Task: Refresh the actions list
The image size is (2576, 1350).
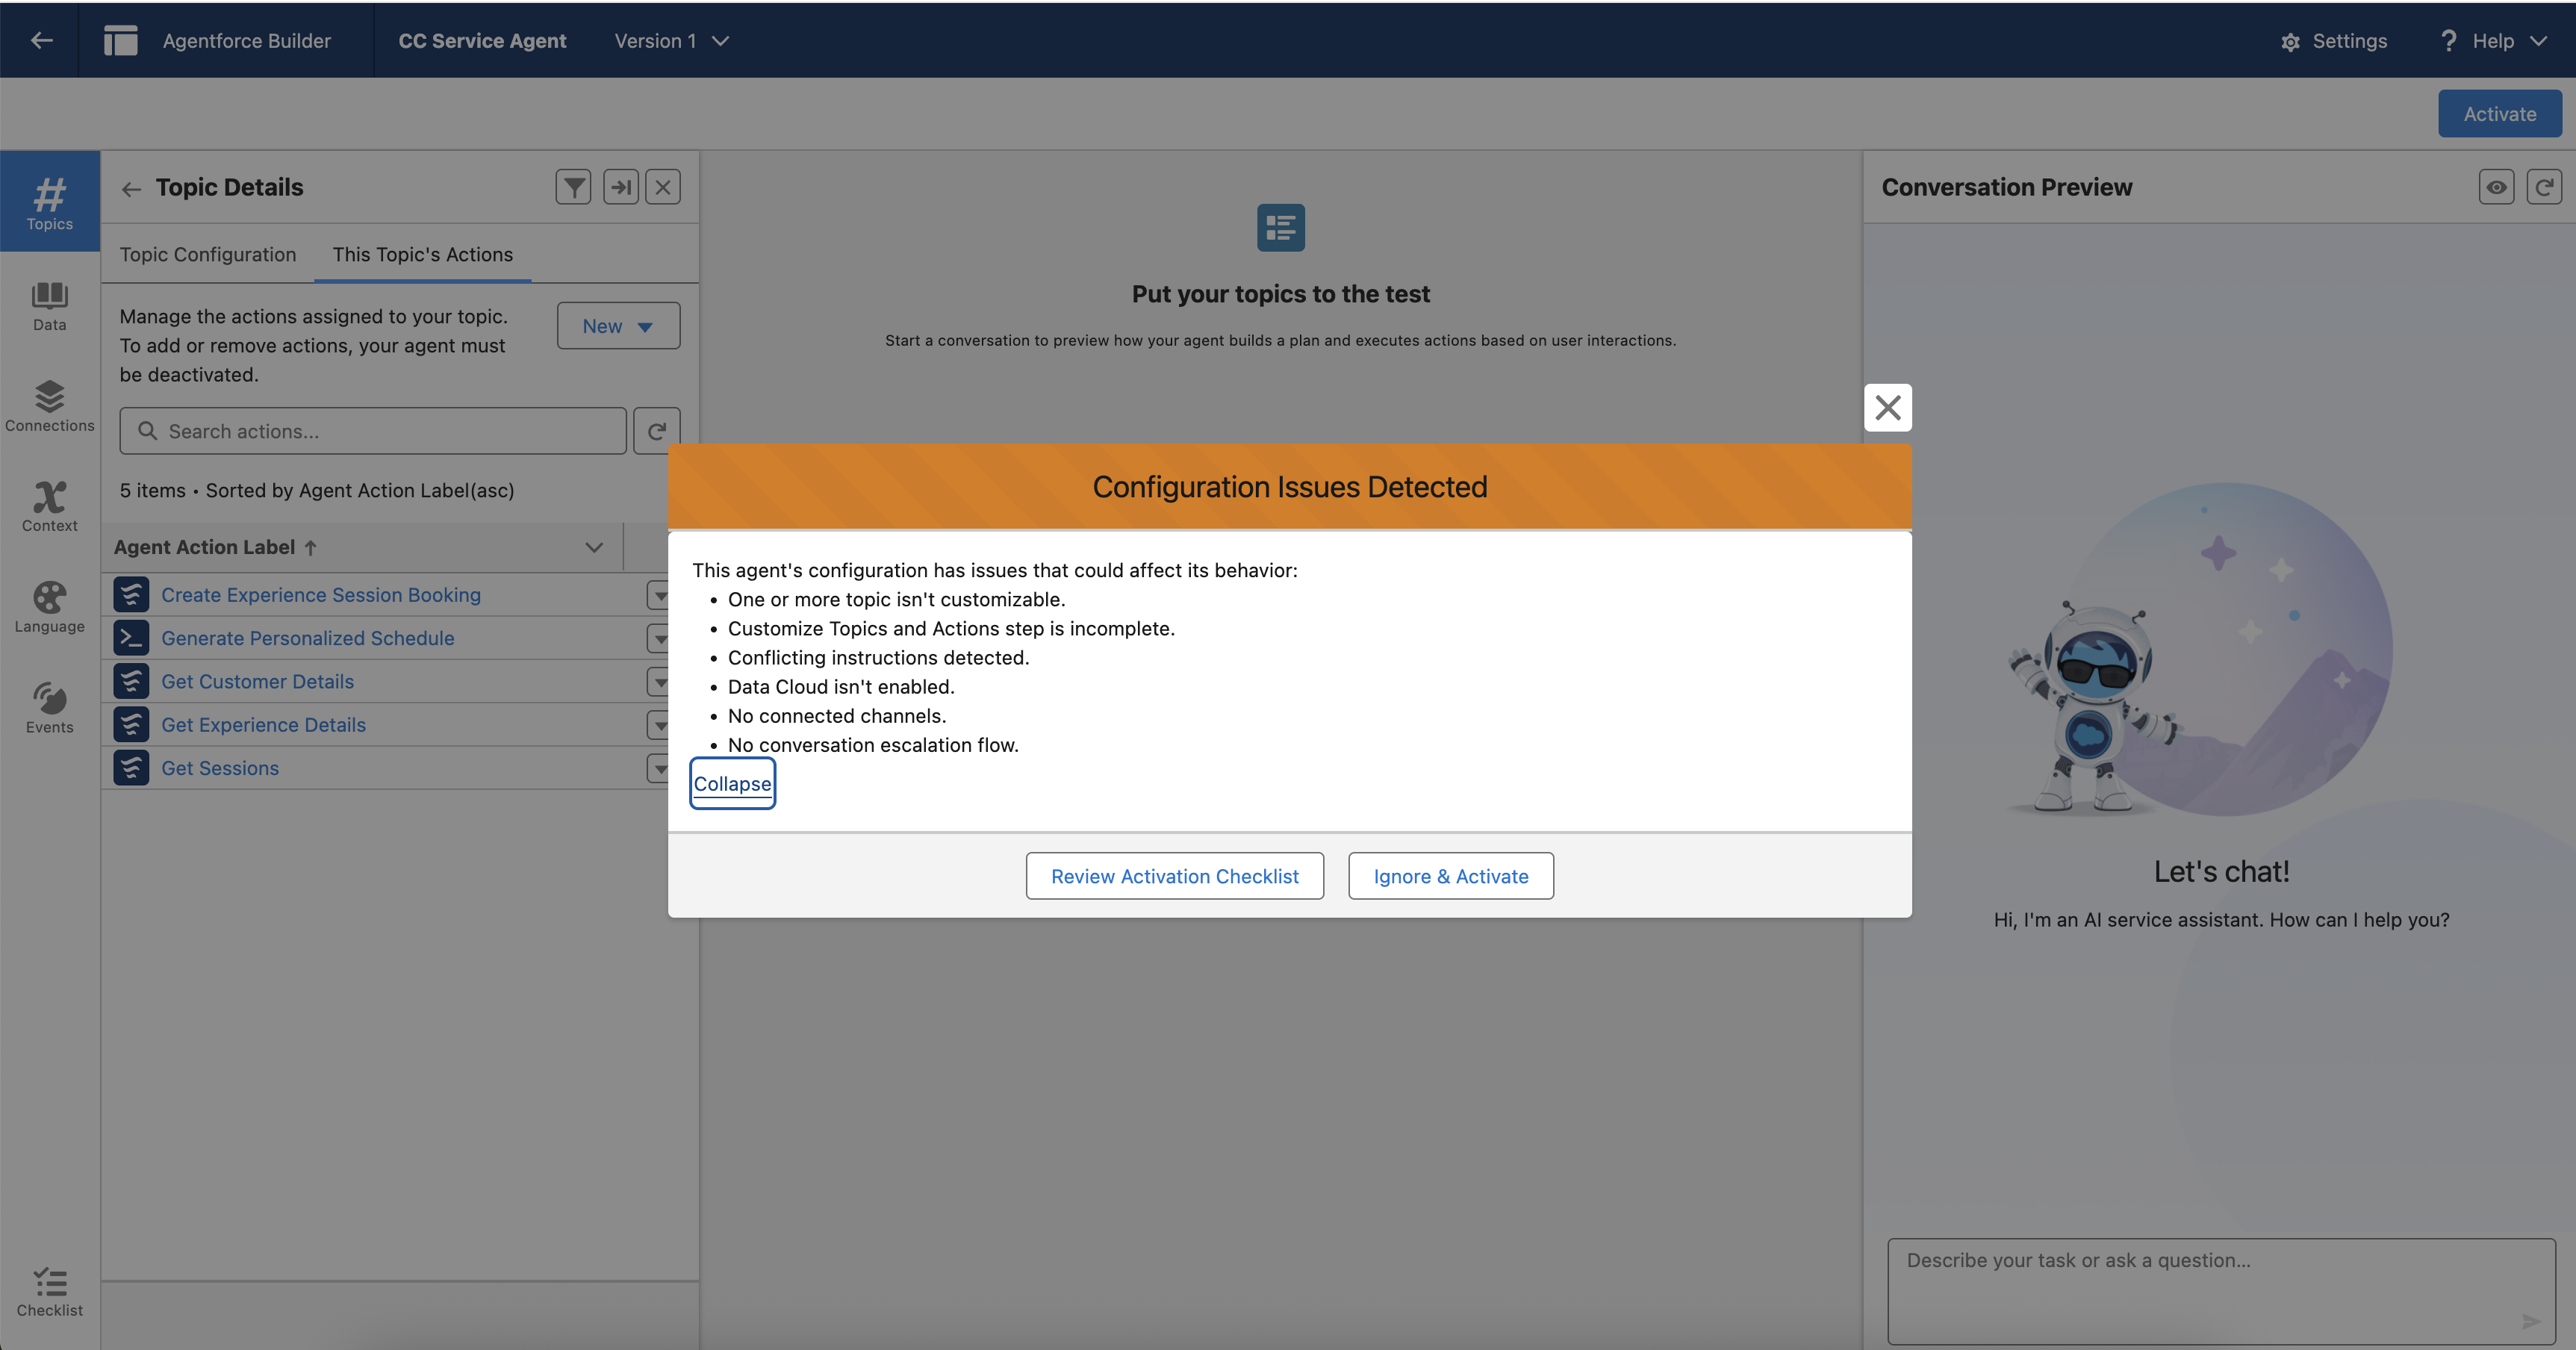Action: click(x=657, y=431)
